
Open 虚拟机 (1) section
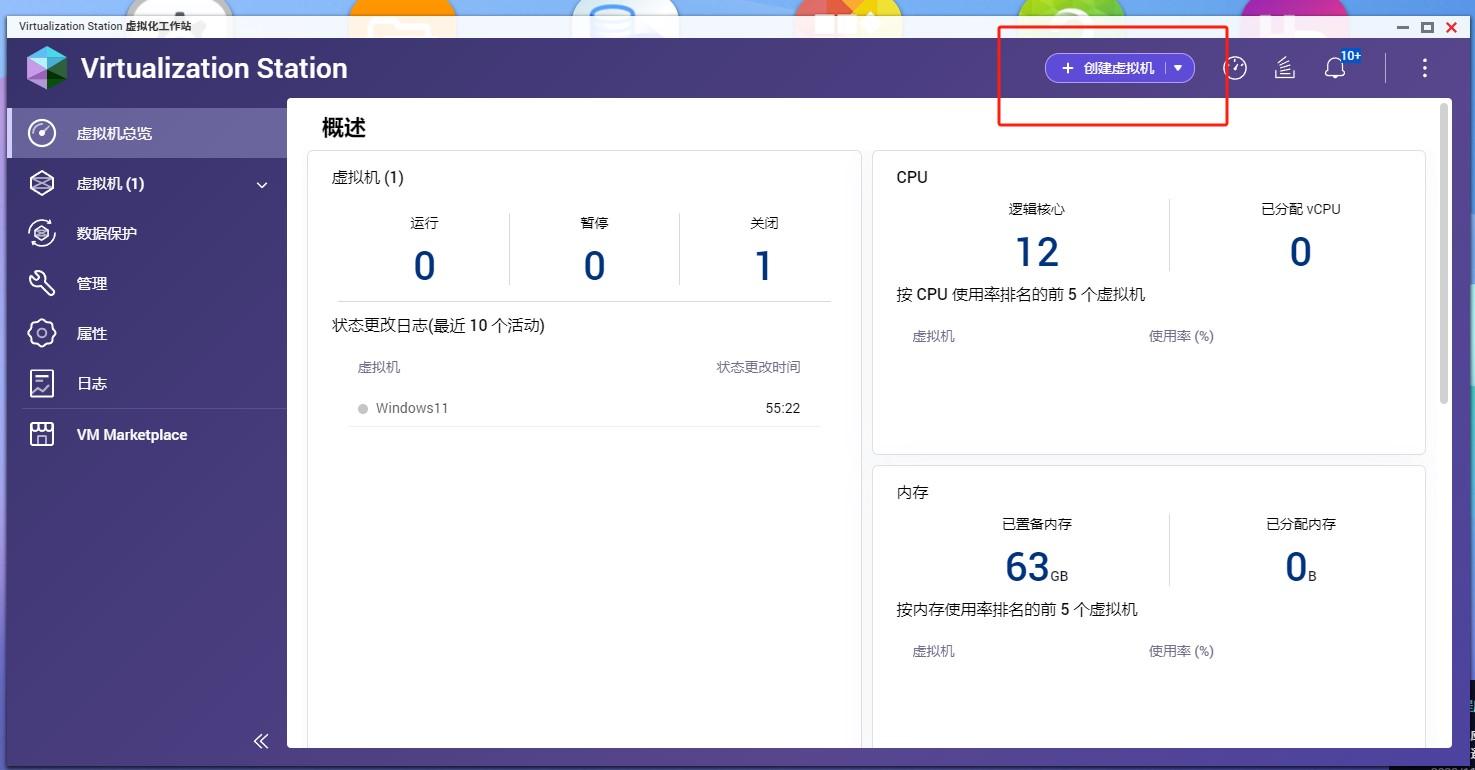(x=147, y=183)
